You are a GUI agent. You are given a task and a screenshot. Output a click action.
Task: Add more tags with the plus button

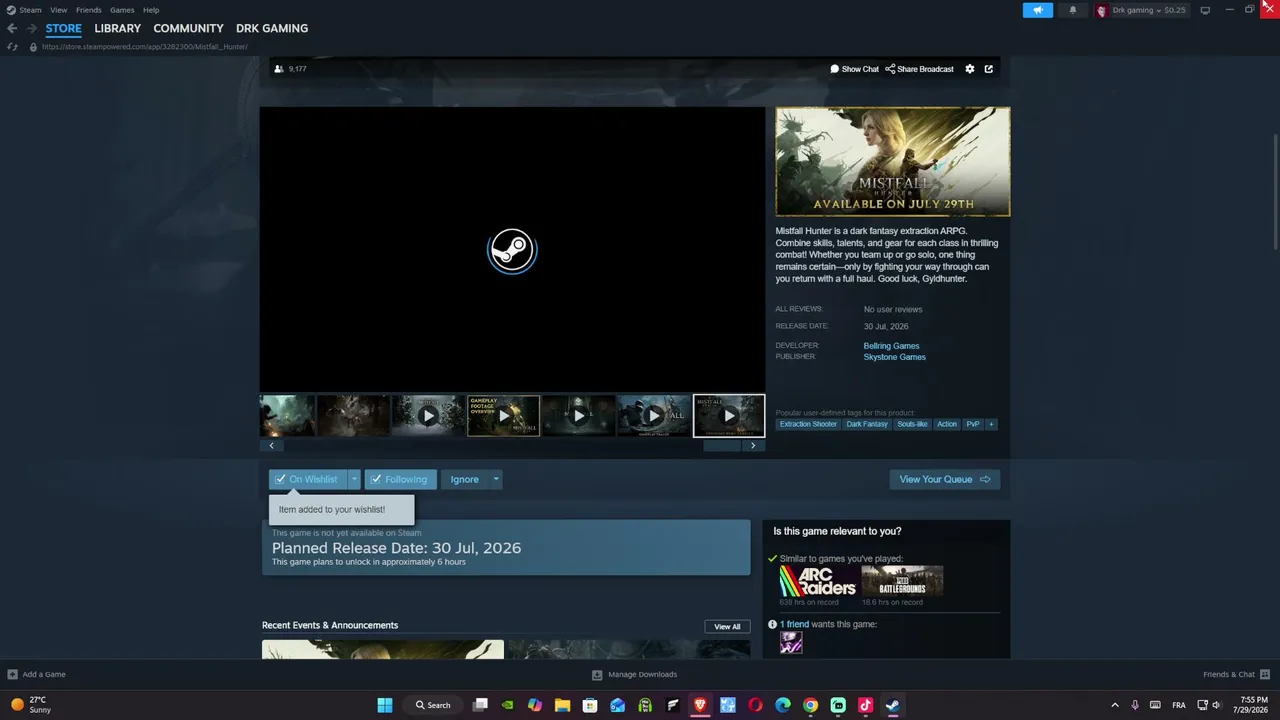991,424
